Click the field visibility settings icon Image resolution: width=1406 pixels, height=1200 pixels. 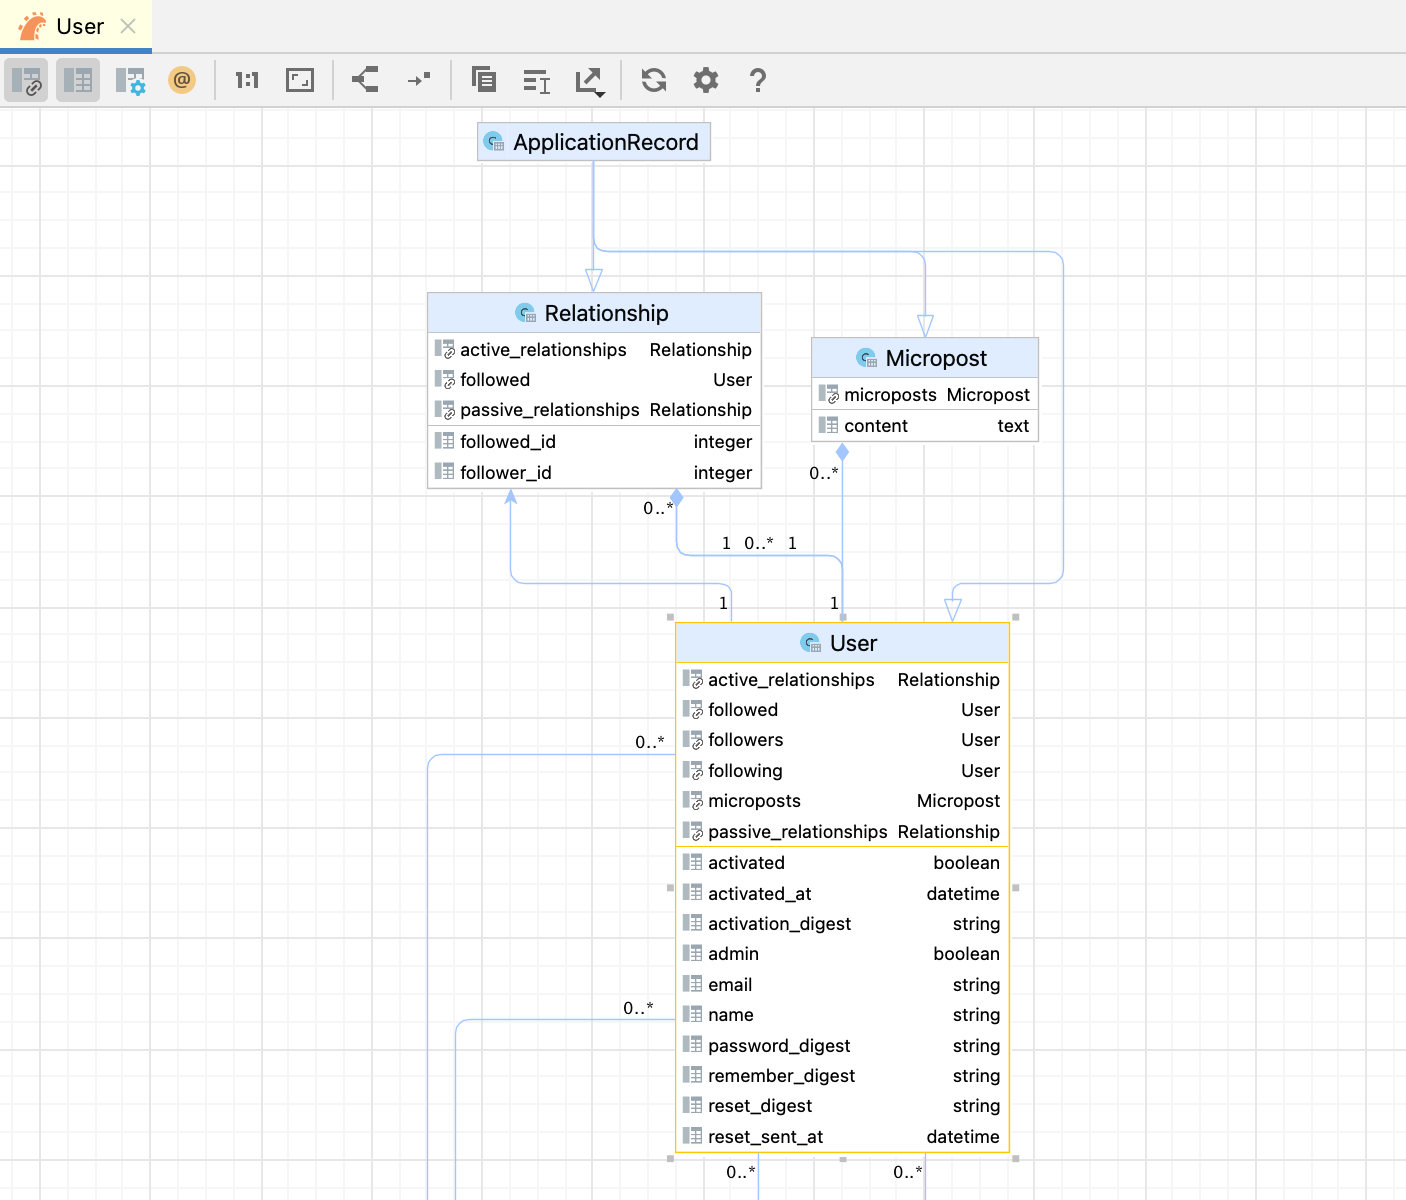pos(131,80)
